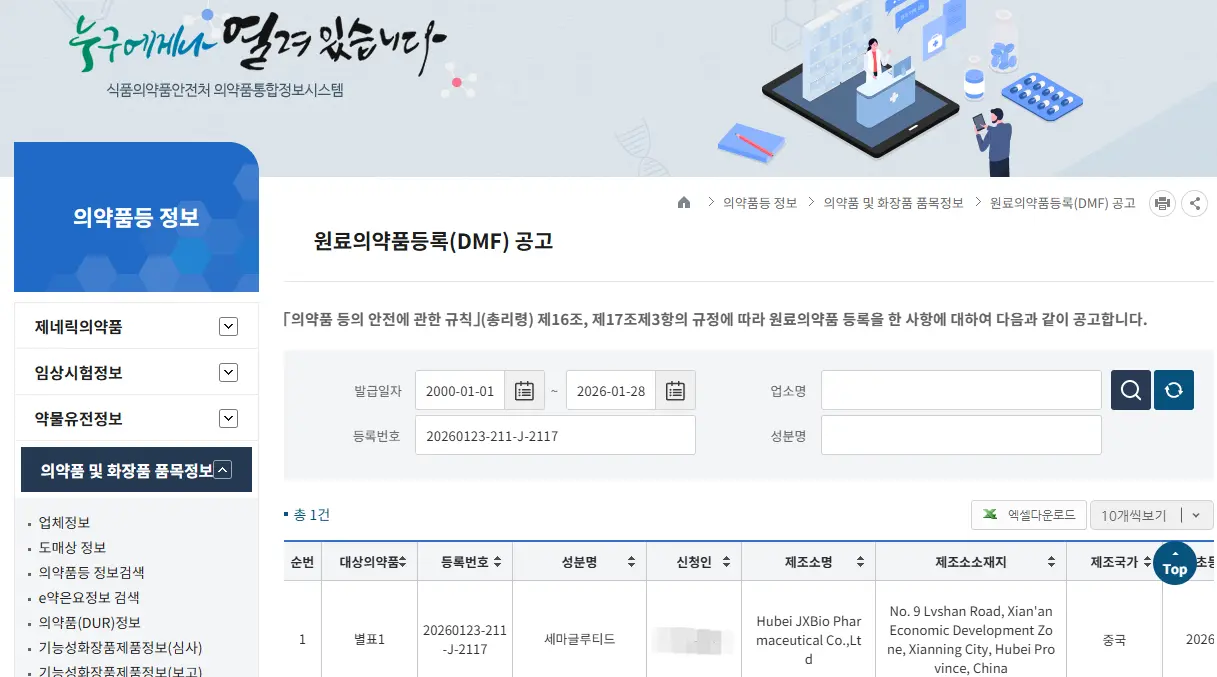Click the search magnifier button
1217x677 pixels.
[1131, 390]
